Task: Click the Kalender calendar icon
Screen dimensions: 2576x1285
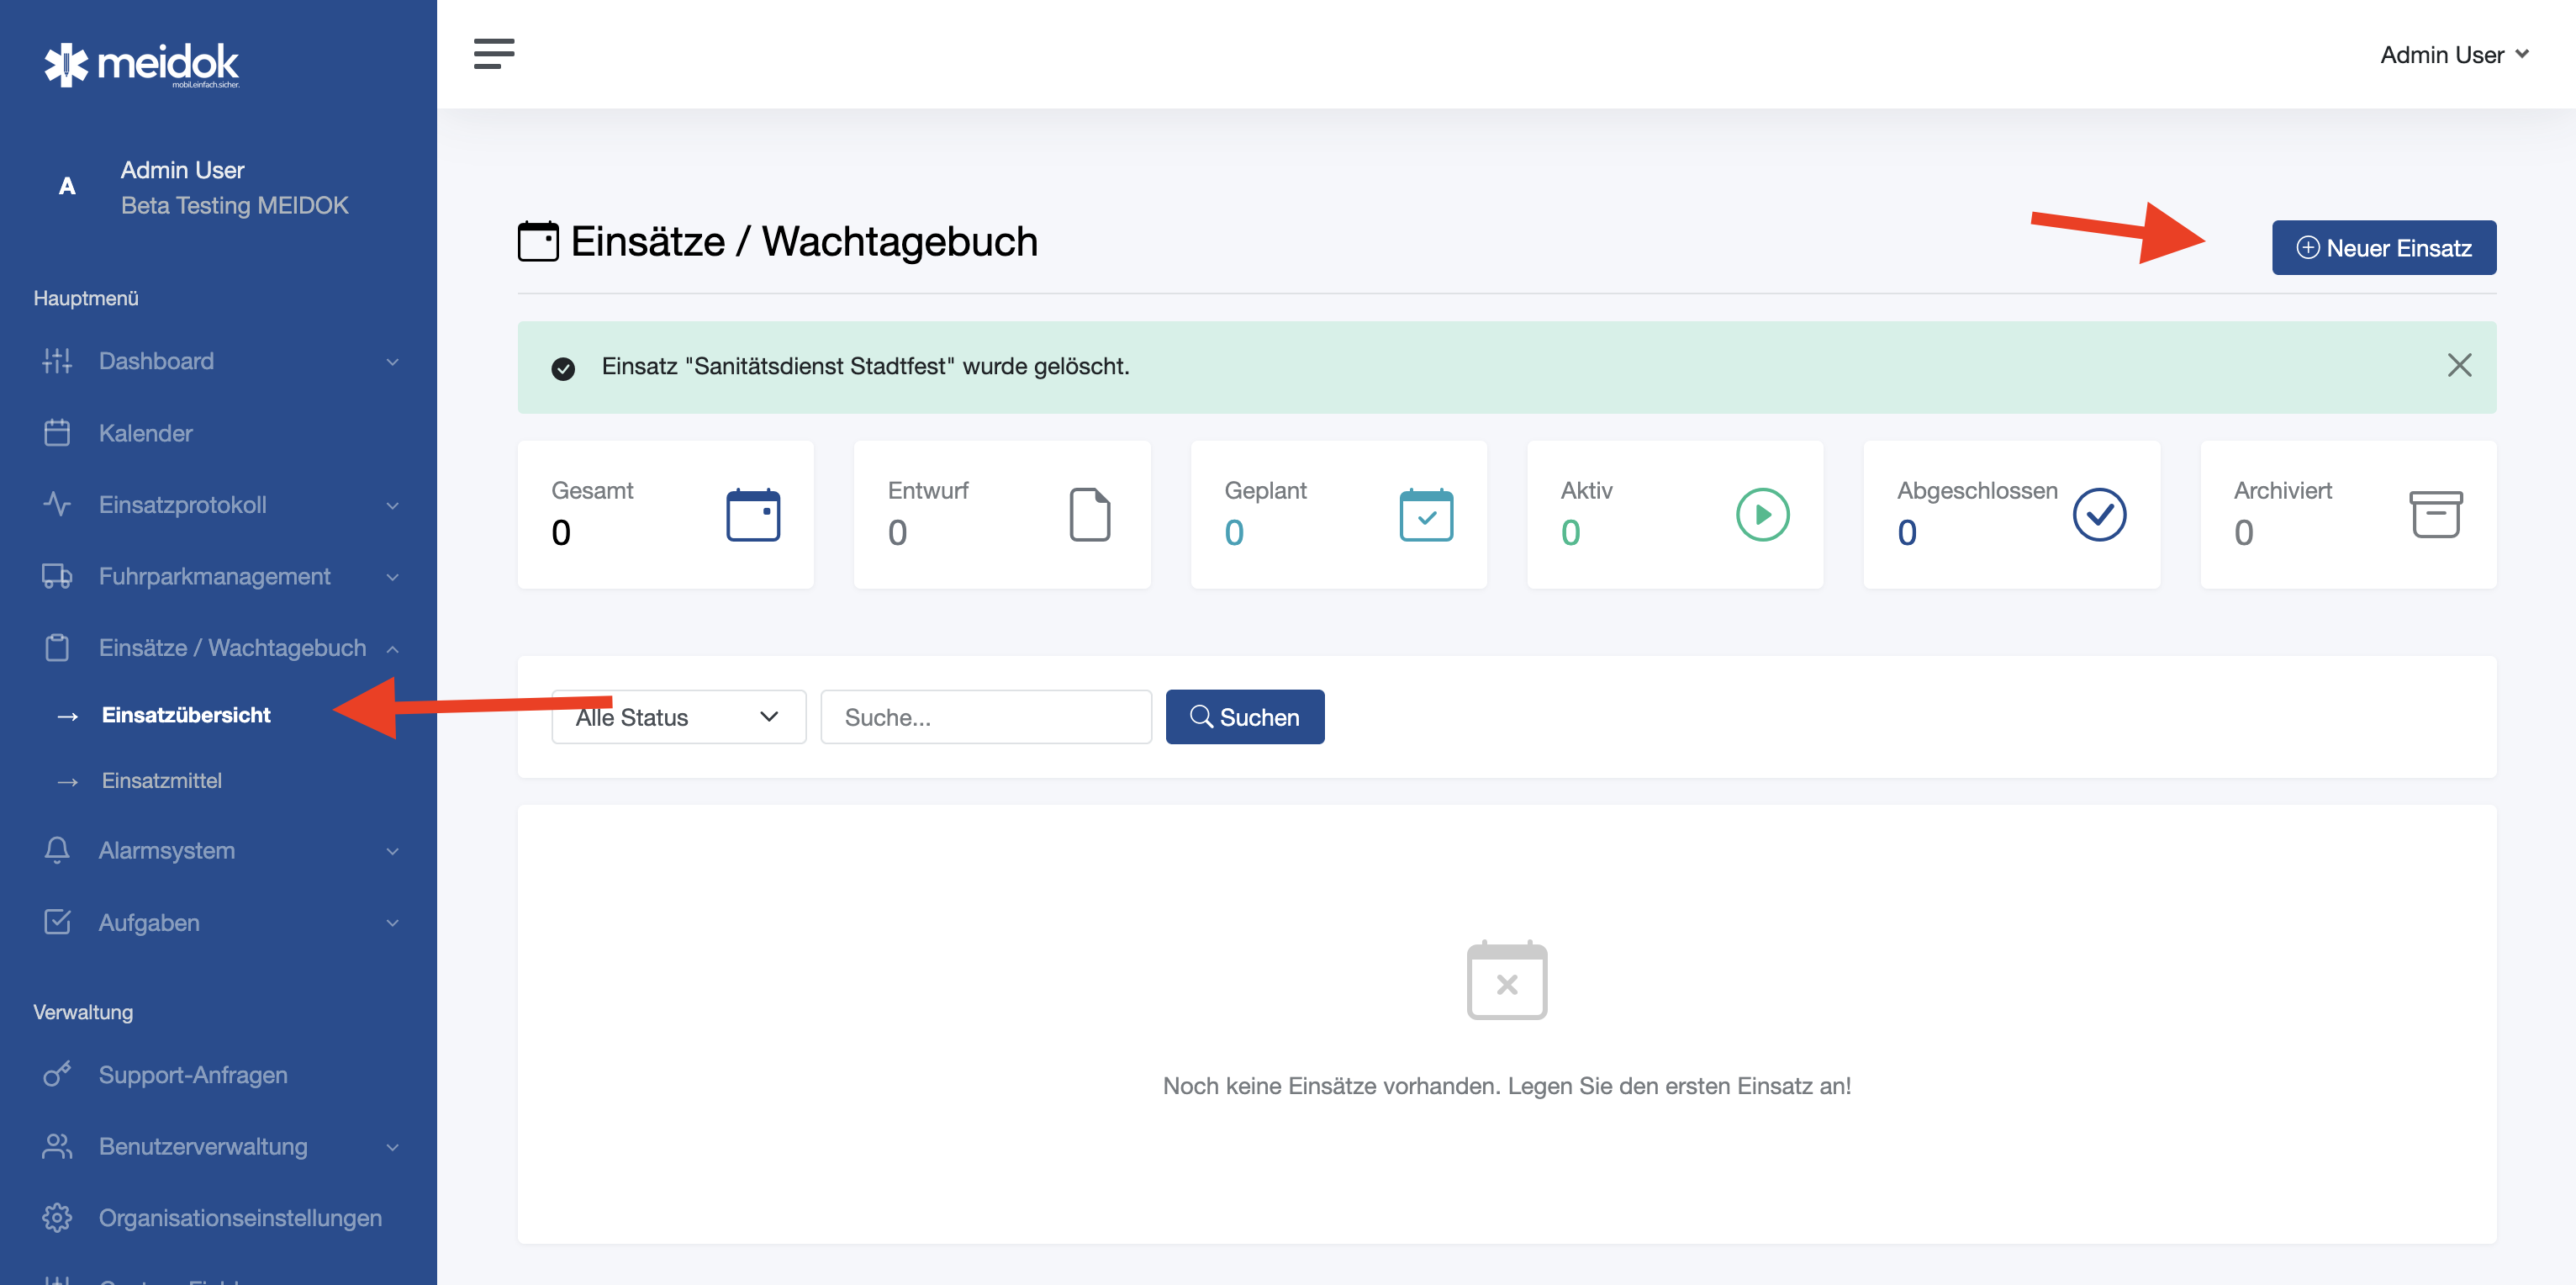Action: point(57,433)
